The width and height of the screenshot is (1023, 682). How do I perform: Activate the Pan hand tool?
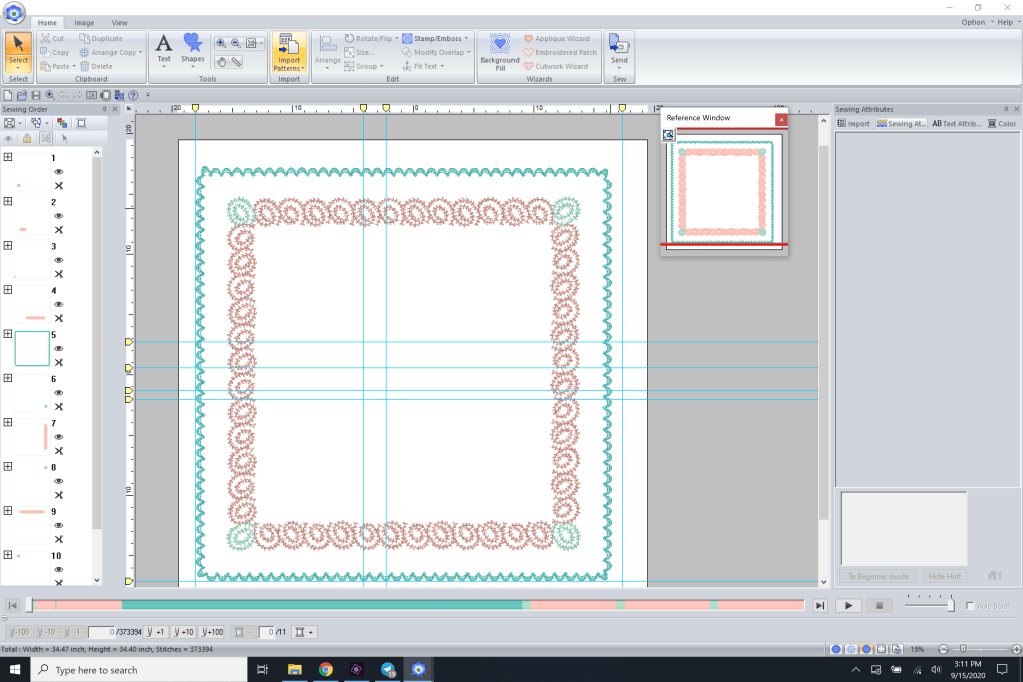[x=221, y=61]
